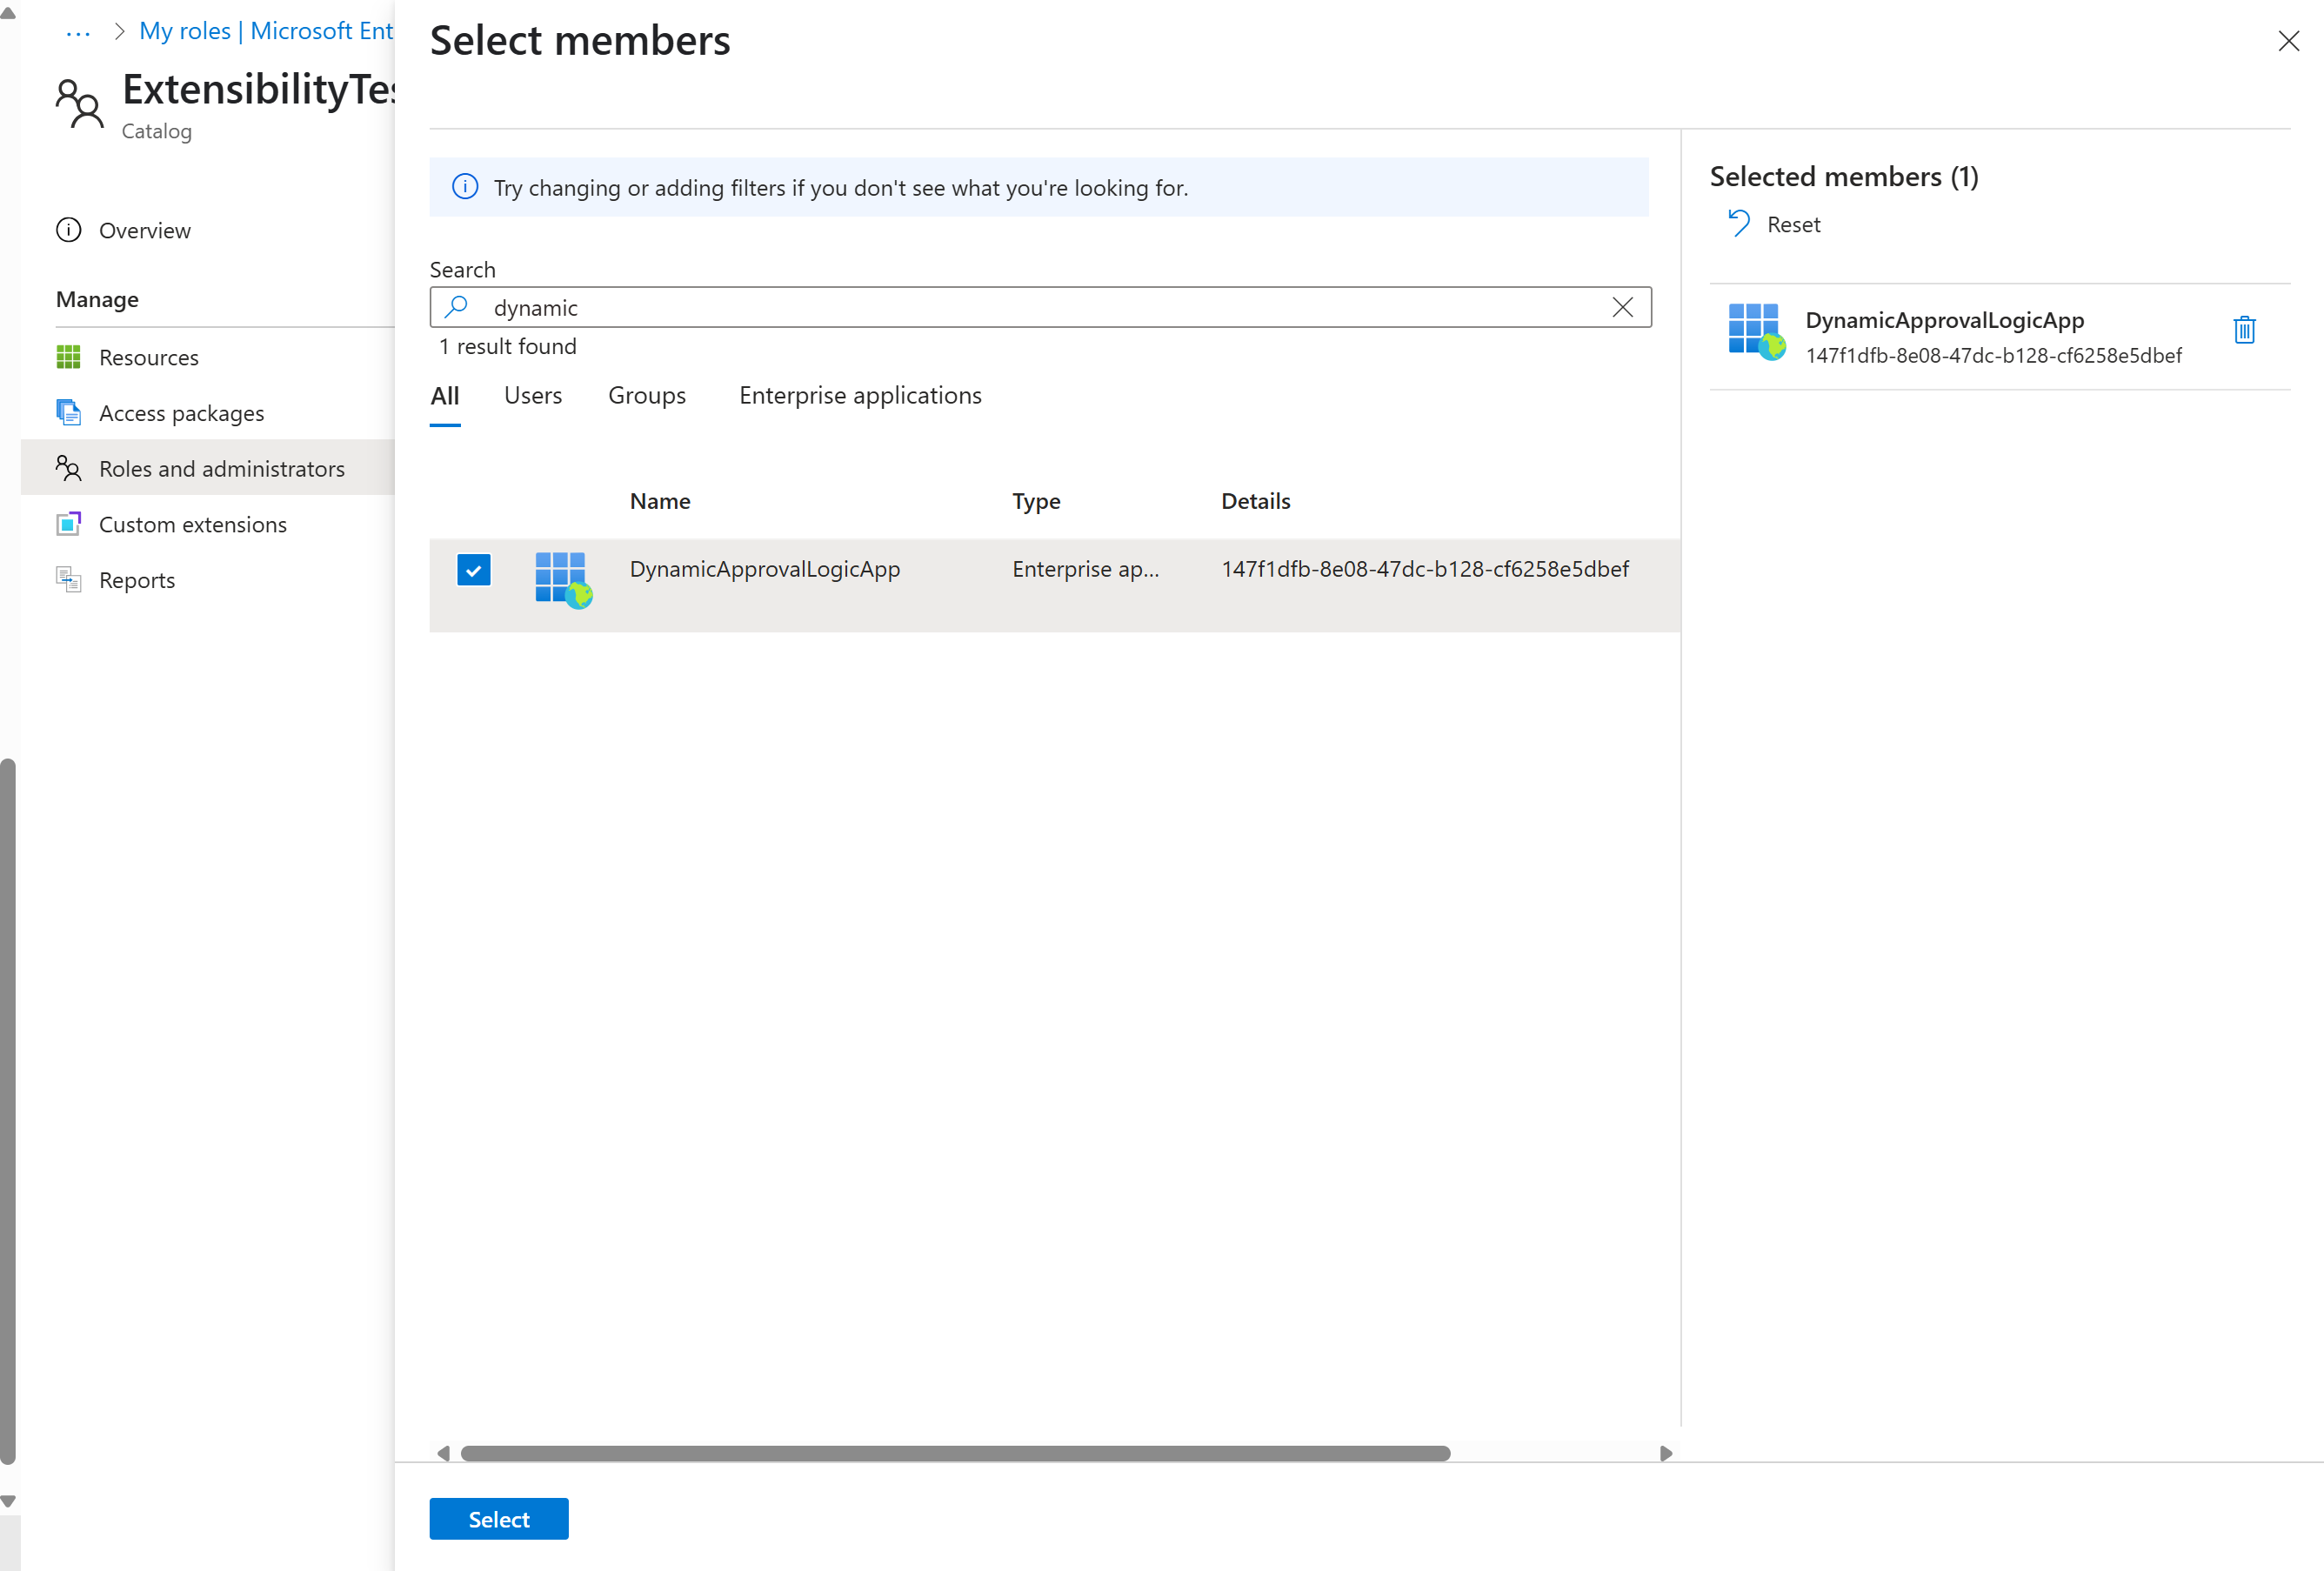Click the Resources grid icon in the sidebar
This screenshot has height=1571, width=2324.
point(68,357)
